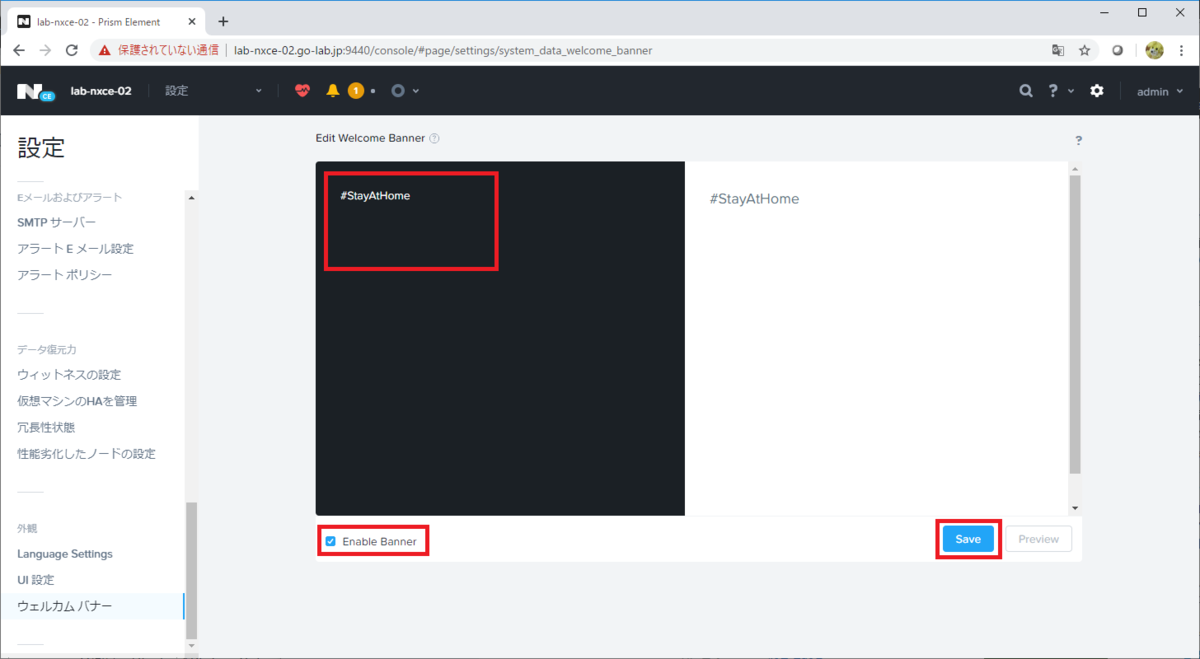Viewport: 1200px width, 659px height.
Task: Click the browser back arrow
Action: click(19, 50)
